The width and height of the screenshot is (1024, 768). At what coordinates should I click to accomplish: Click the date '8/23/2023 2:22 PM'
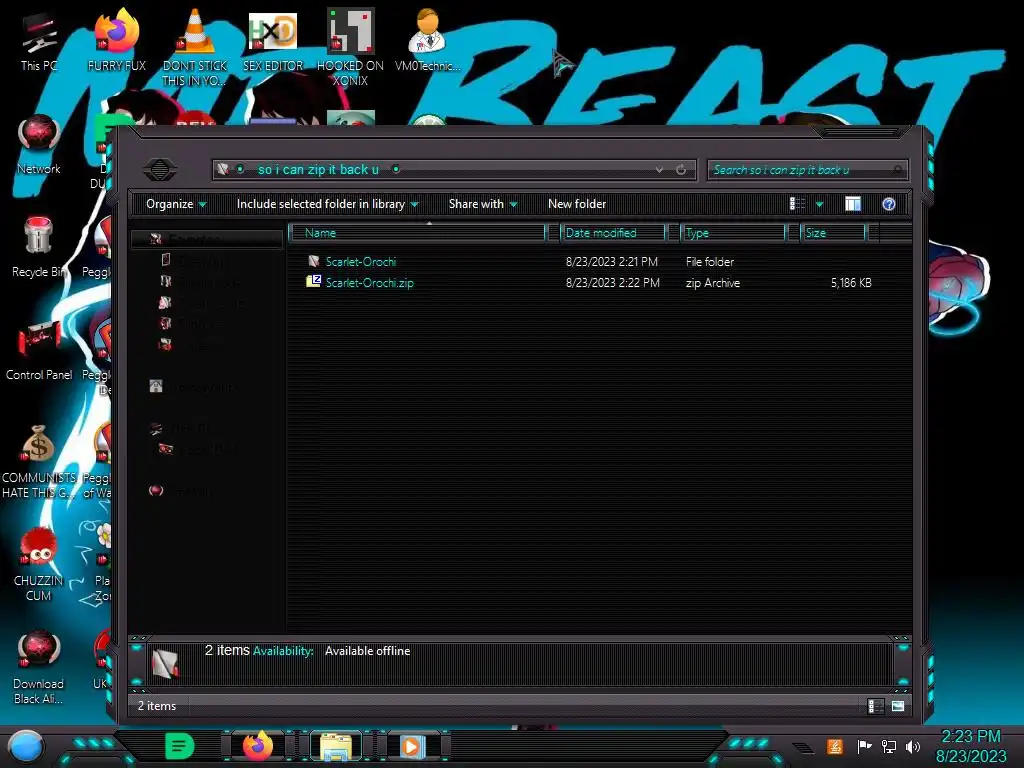[x=613, y=283]
